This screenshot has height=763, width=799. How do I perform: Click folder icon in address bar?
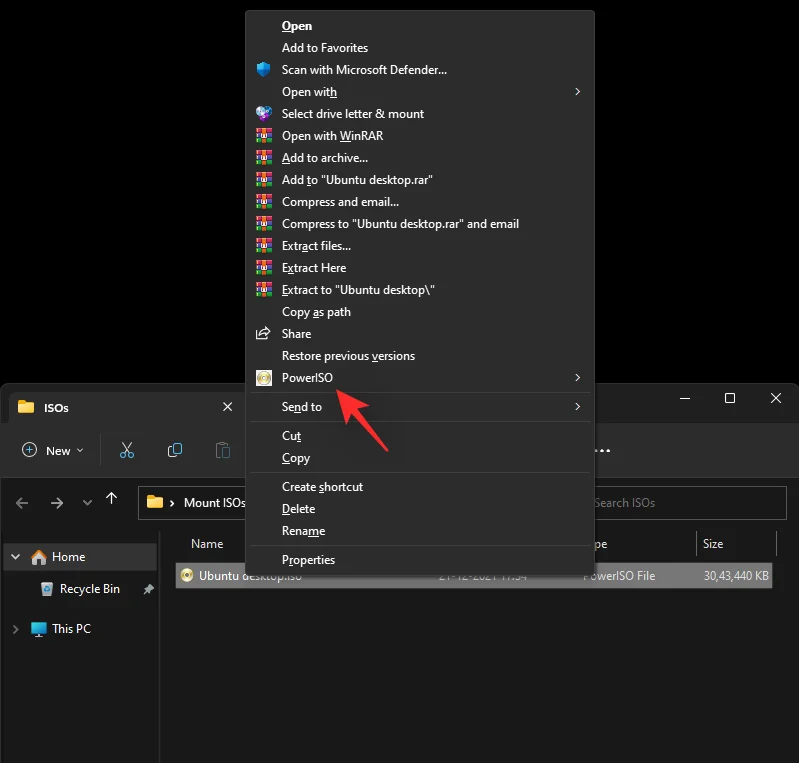(x=155, y=503)
